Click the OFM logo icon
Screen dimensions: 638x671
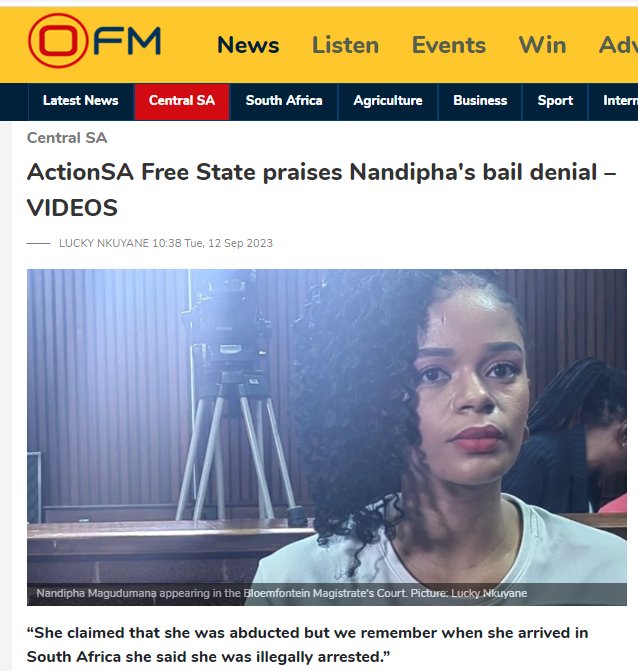(94, 41)
